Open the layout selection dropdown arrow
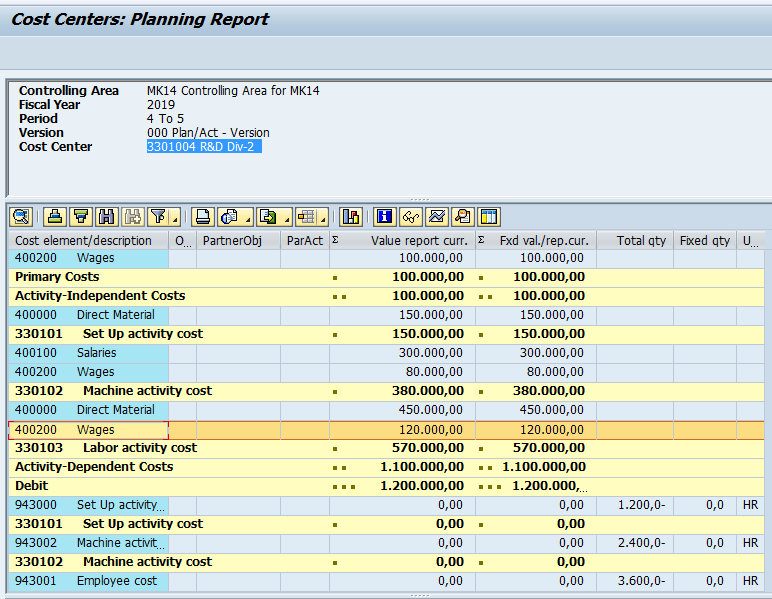Image resolution: width=772 pixels, height=599 pixels. pos(323,219)
